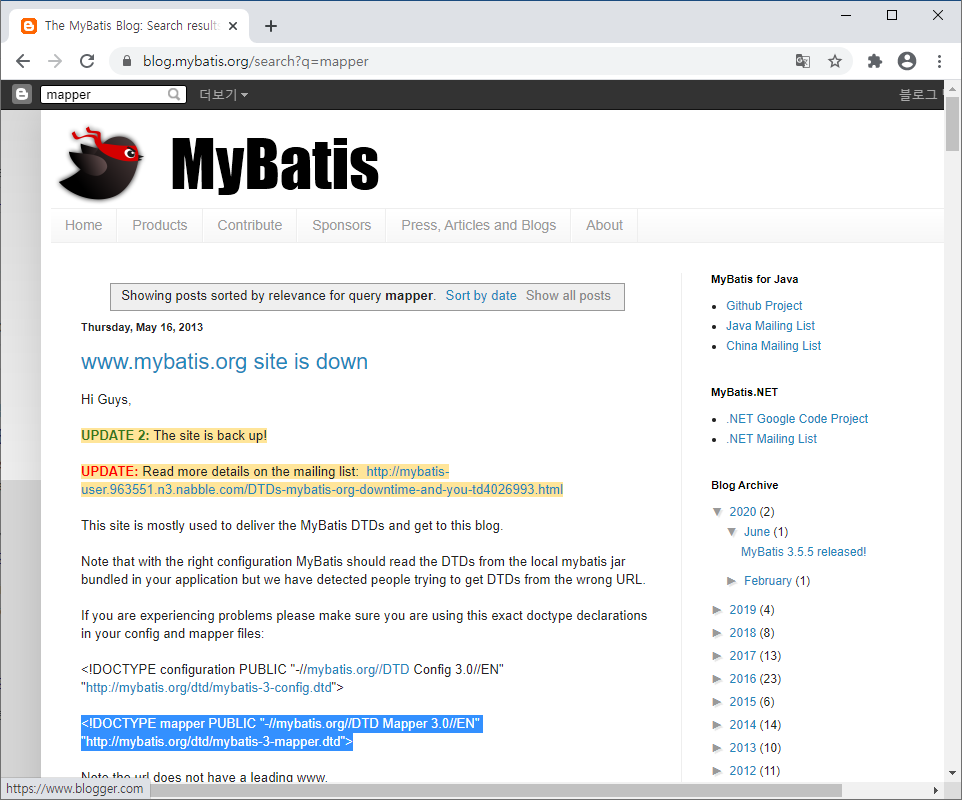The image size is (962, 800).
Task: Open the June archive link
Action: [756, 532]
